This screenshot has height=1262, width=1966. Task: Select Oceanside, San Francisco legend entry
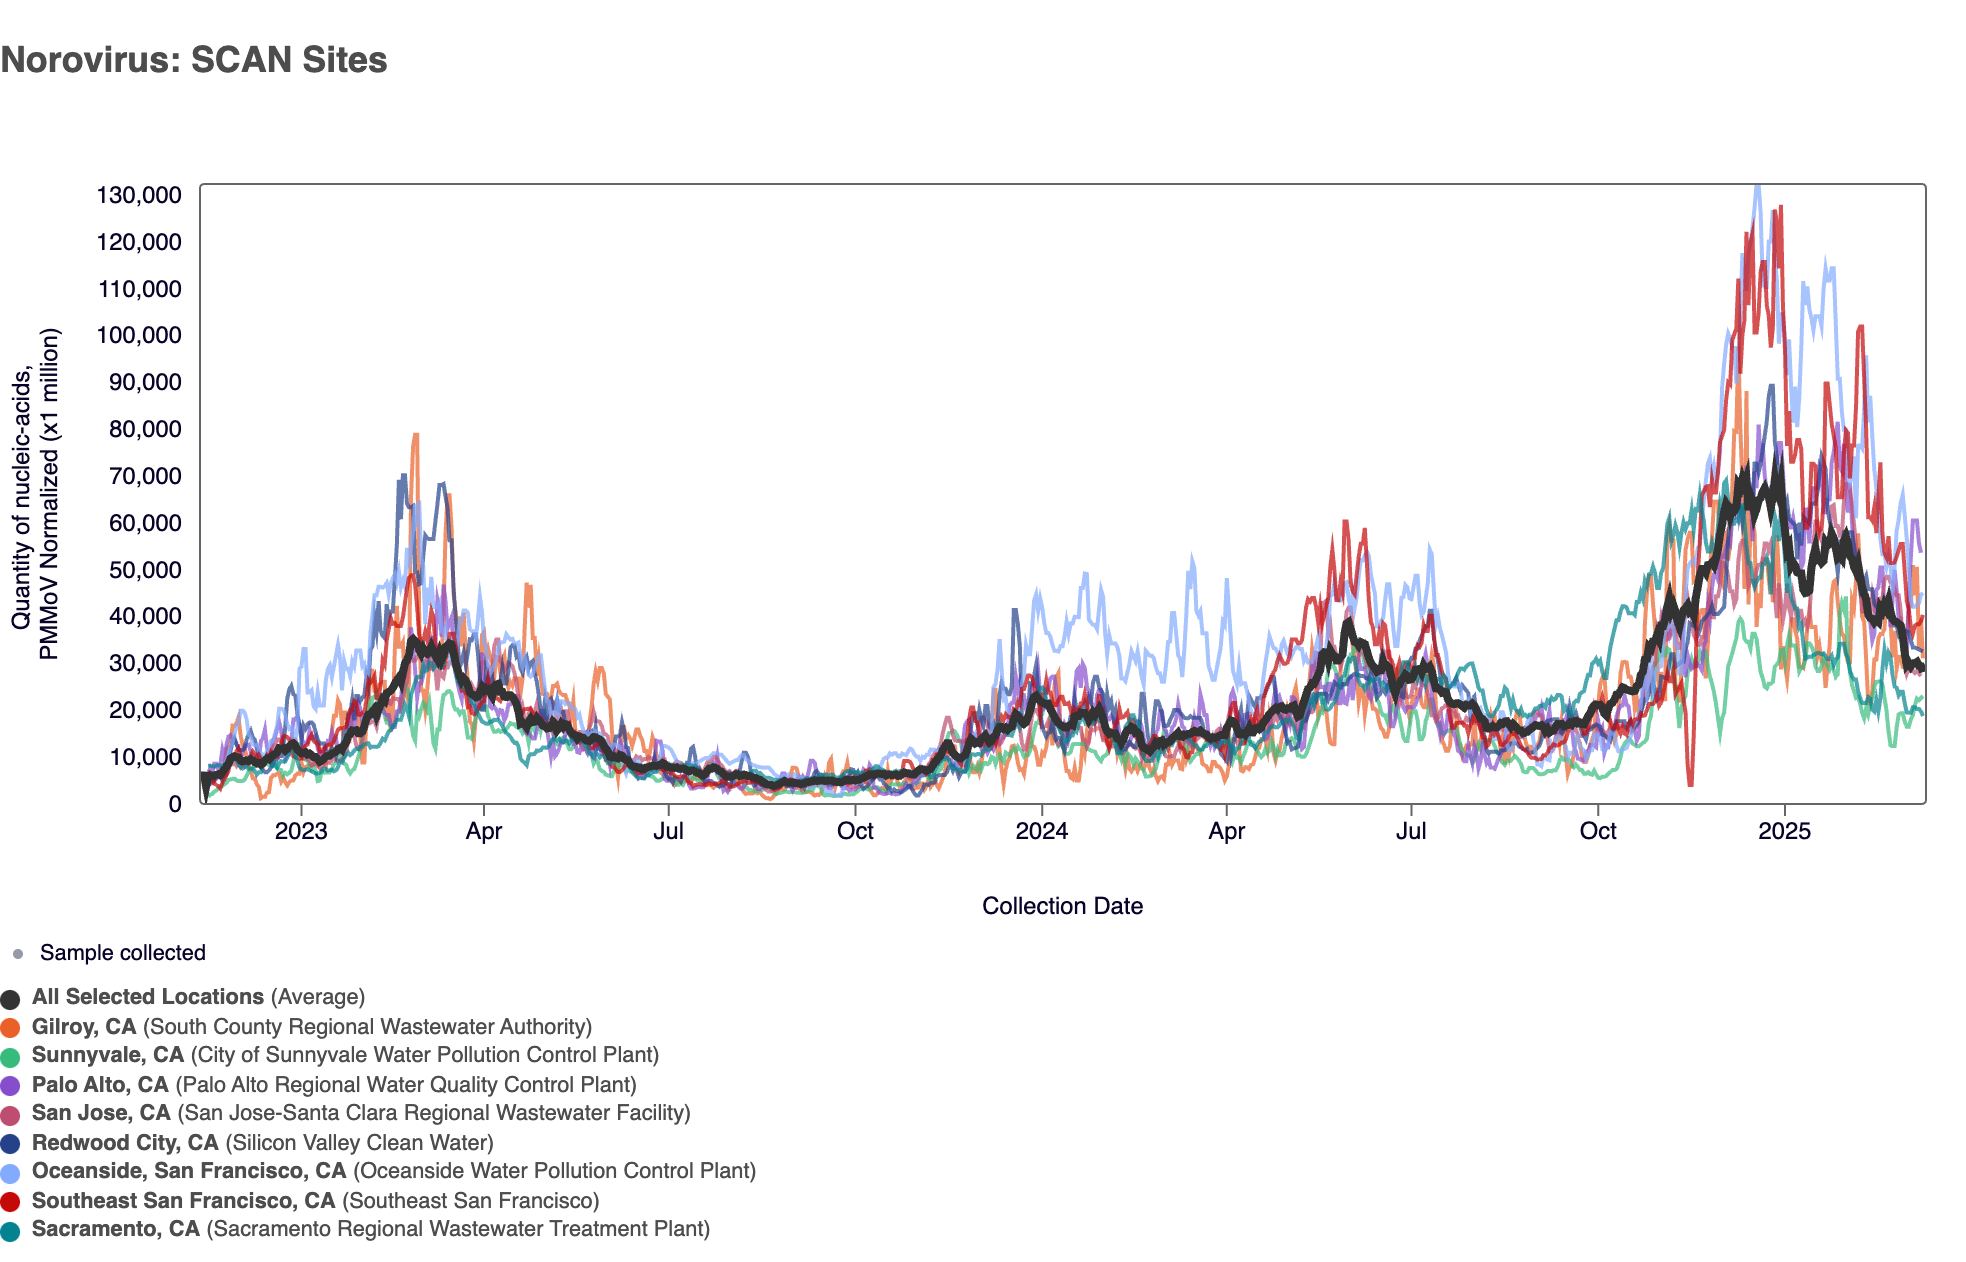pyautogui.click(x=189, y=1171)
